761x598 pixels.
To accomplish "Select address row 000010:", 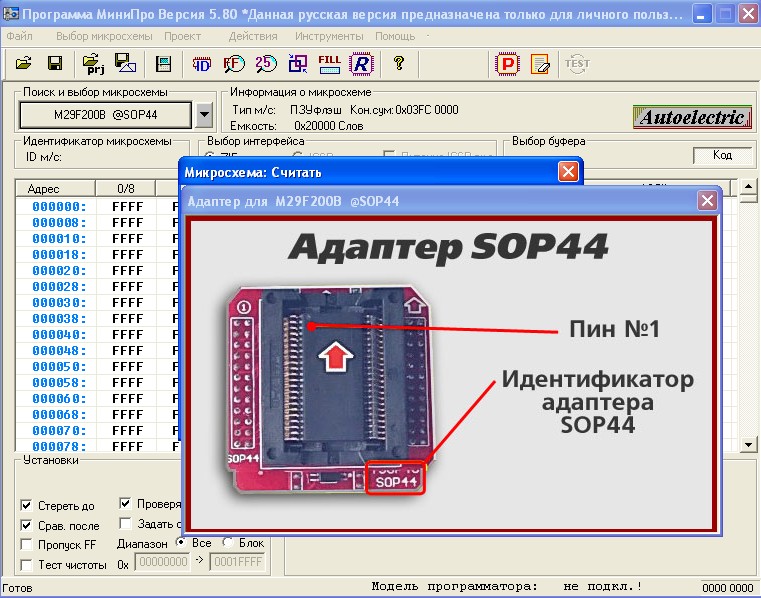I will [59, 239].
